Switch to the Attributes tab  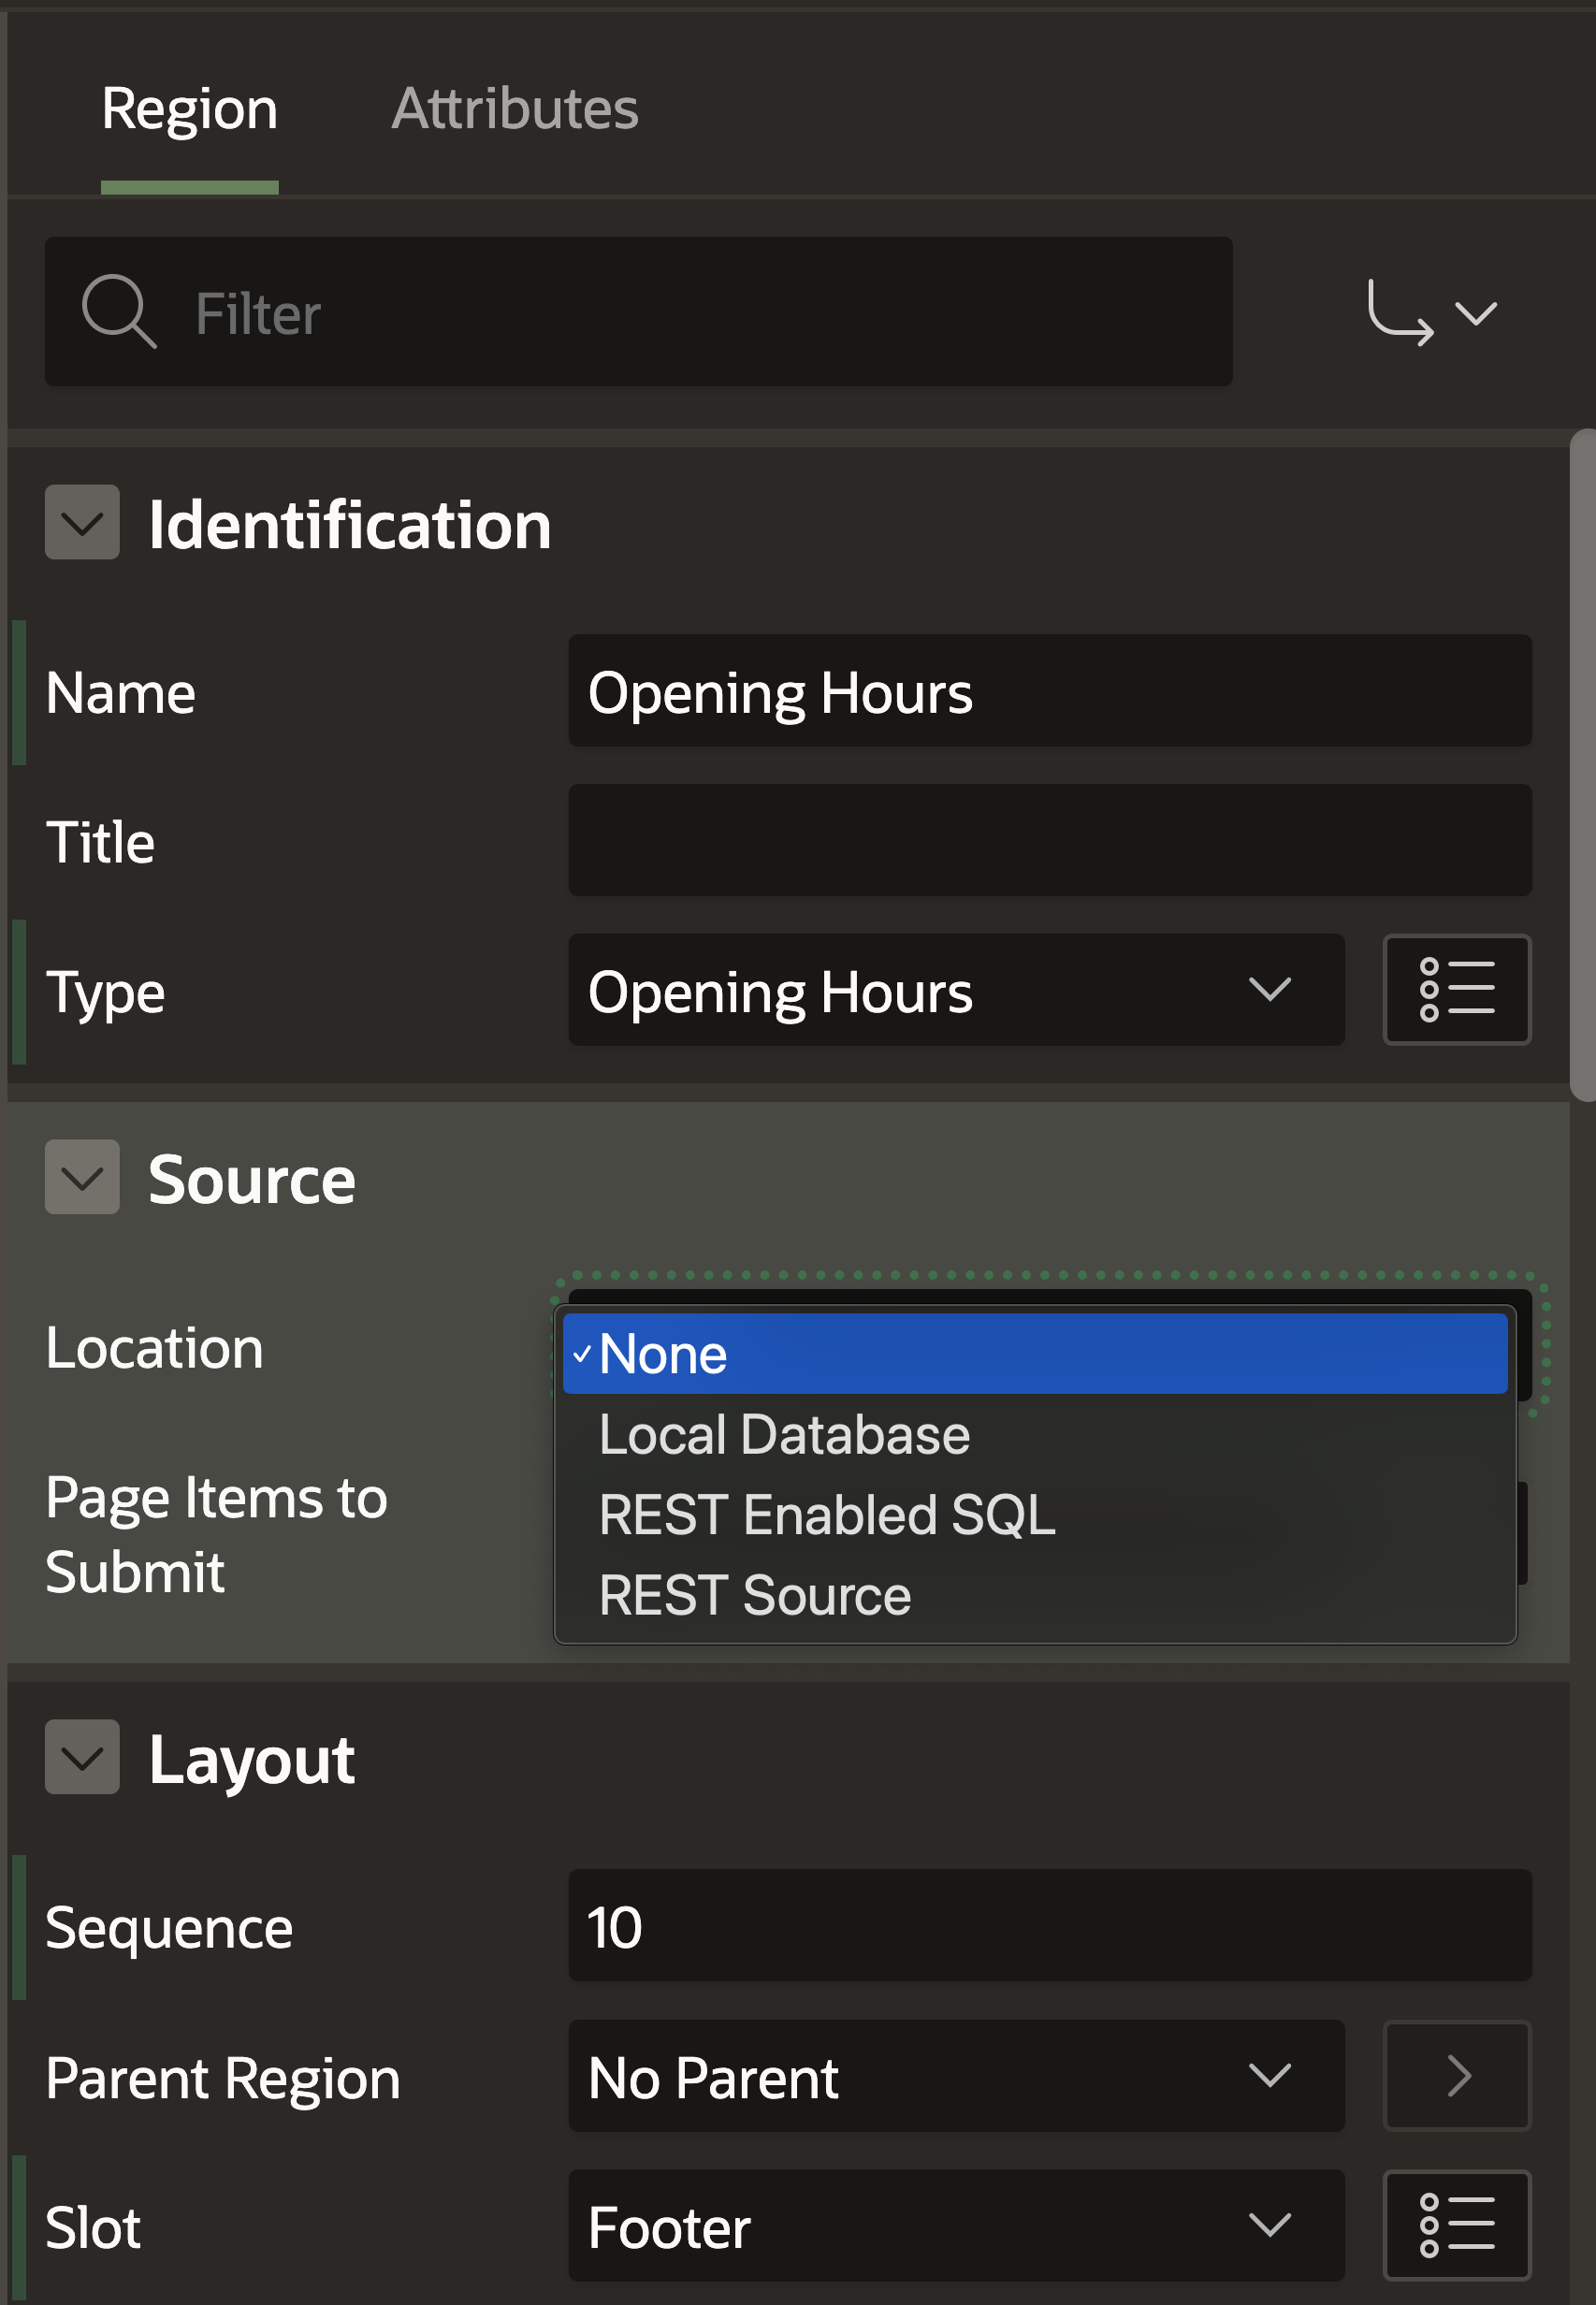[514, 108]
